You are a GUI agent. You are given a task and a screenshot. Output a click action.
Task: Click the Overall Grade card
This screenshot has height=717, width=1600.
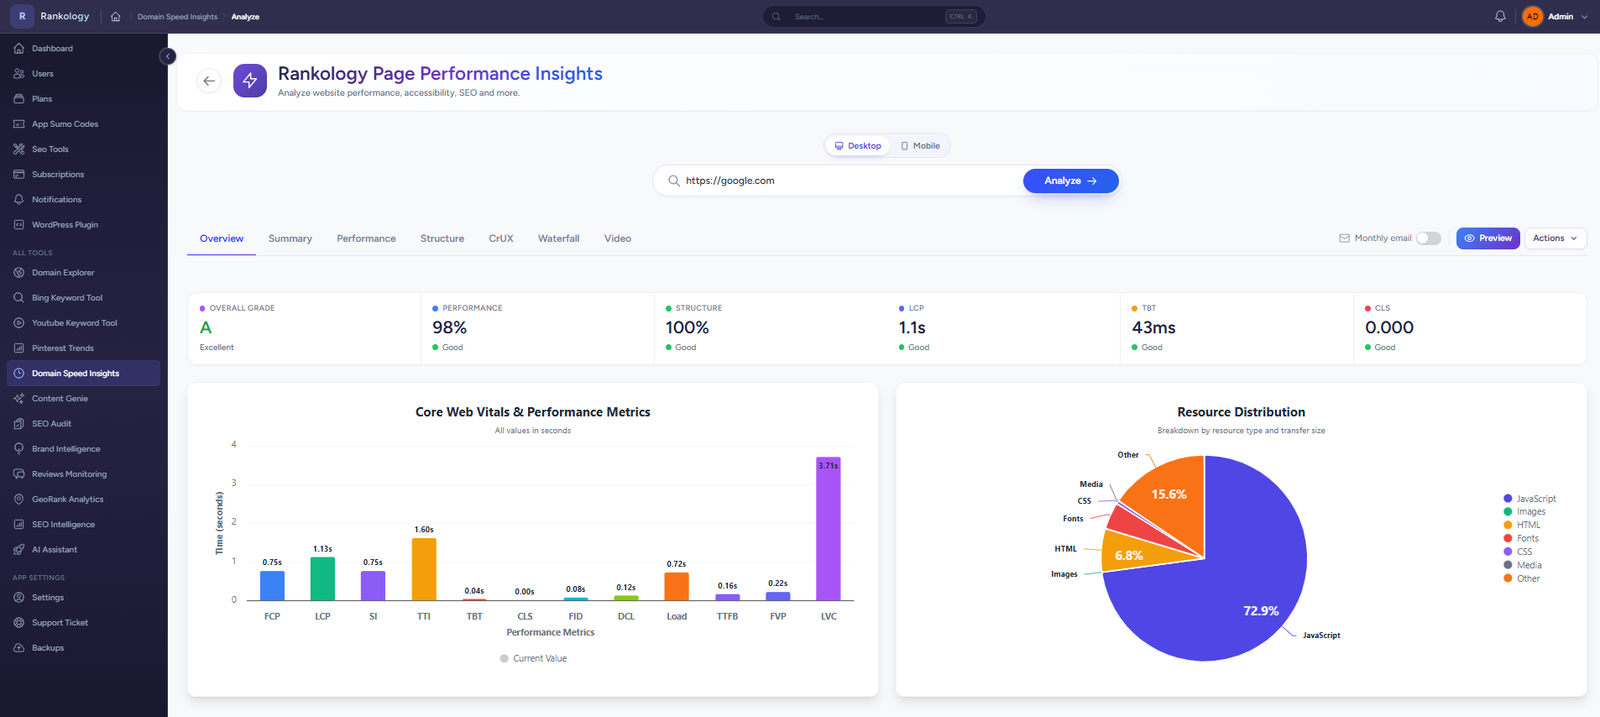pyautogui.click(x=304, y=328)
